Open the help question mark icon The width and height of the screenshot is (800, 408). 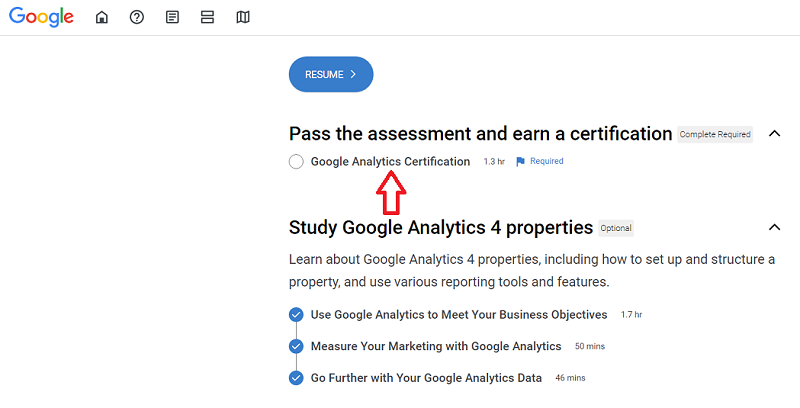click(x=137, y=17)
